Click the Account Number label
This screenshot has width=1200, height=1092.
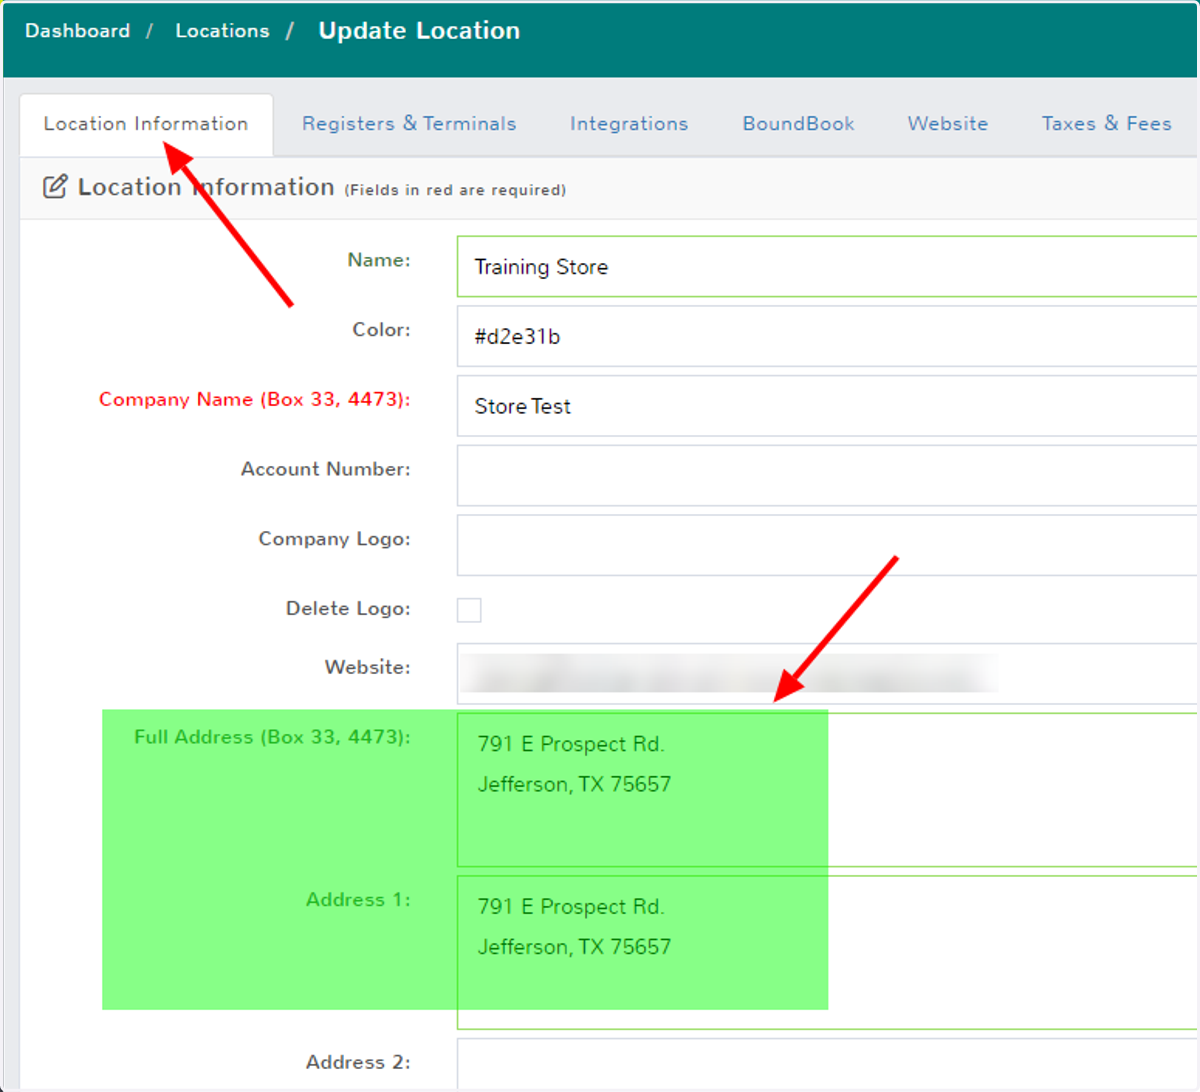[325, 469]
